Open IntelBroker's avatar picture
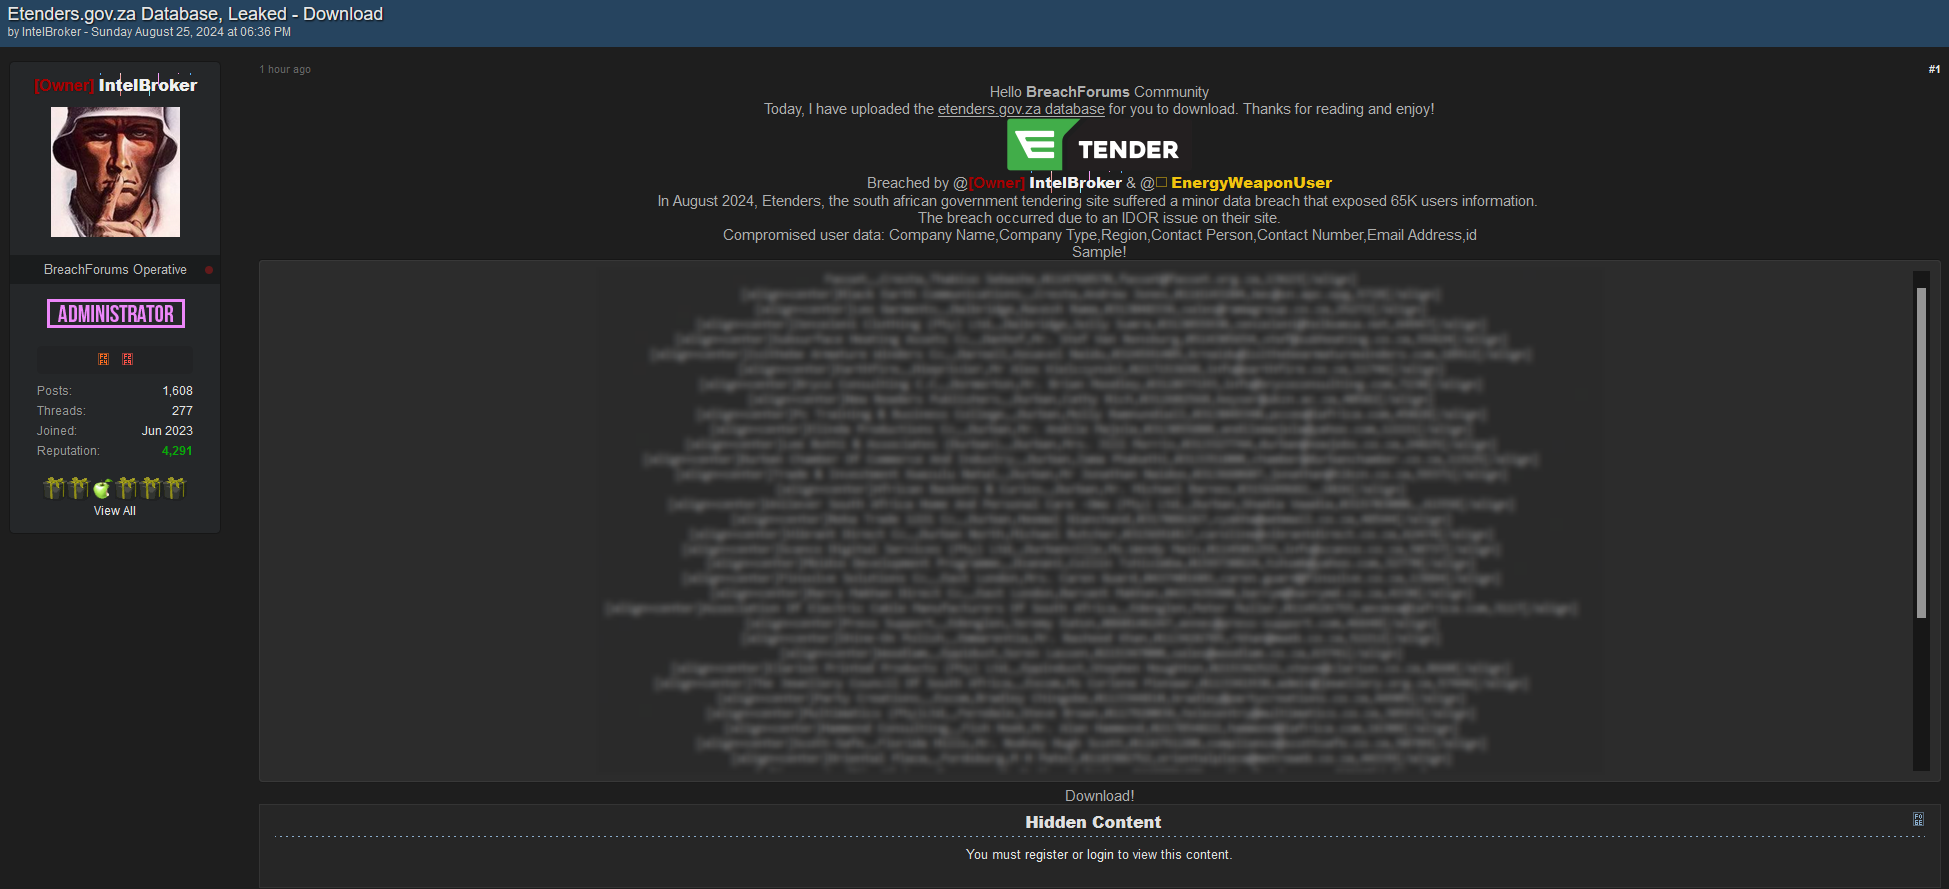The width and height of the screenshot is (1949, 889). click(116, 172)
